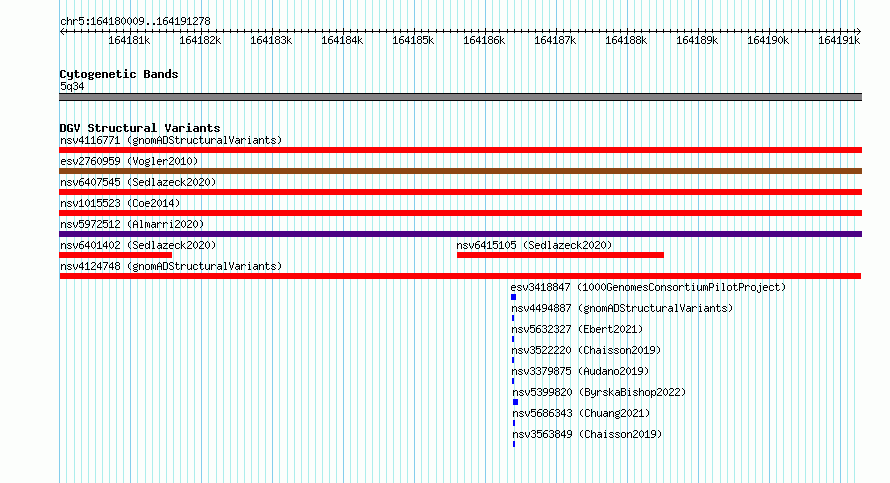The height and width of the screenshot is (483, 890).
Task: Open the esv2760959 Vogler2010 variant label
Action: point(129,161)
